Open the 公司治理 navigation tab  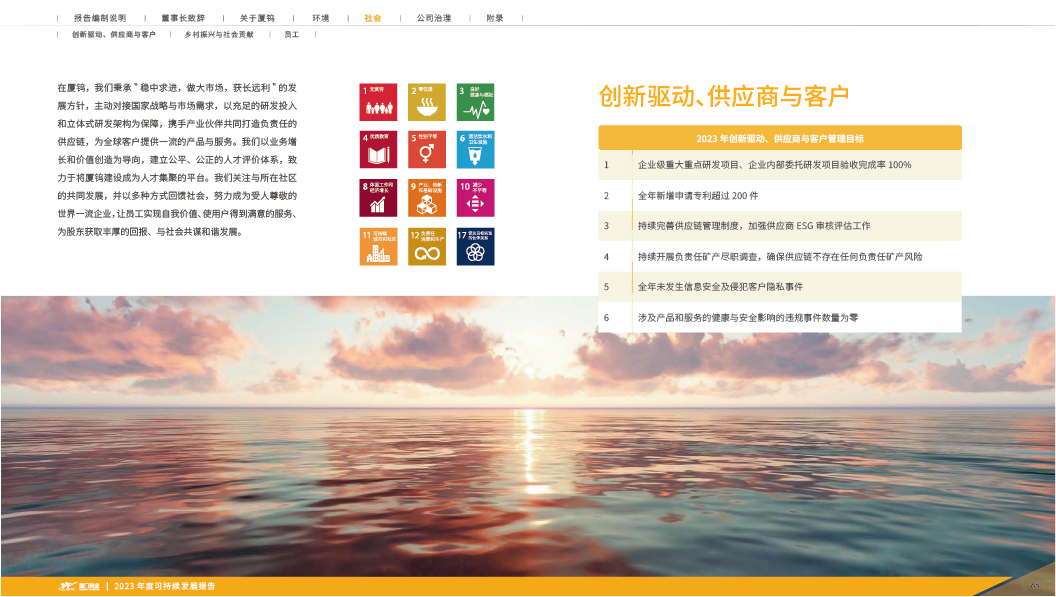[434, 18]
